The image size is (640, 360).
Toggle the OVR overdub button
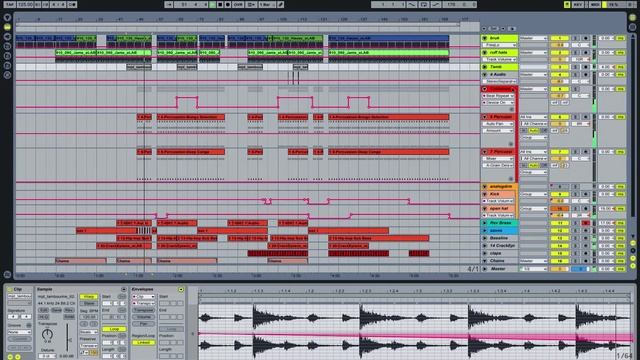[238, 4]
